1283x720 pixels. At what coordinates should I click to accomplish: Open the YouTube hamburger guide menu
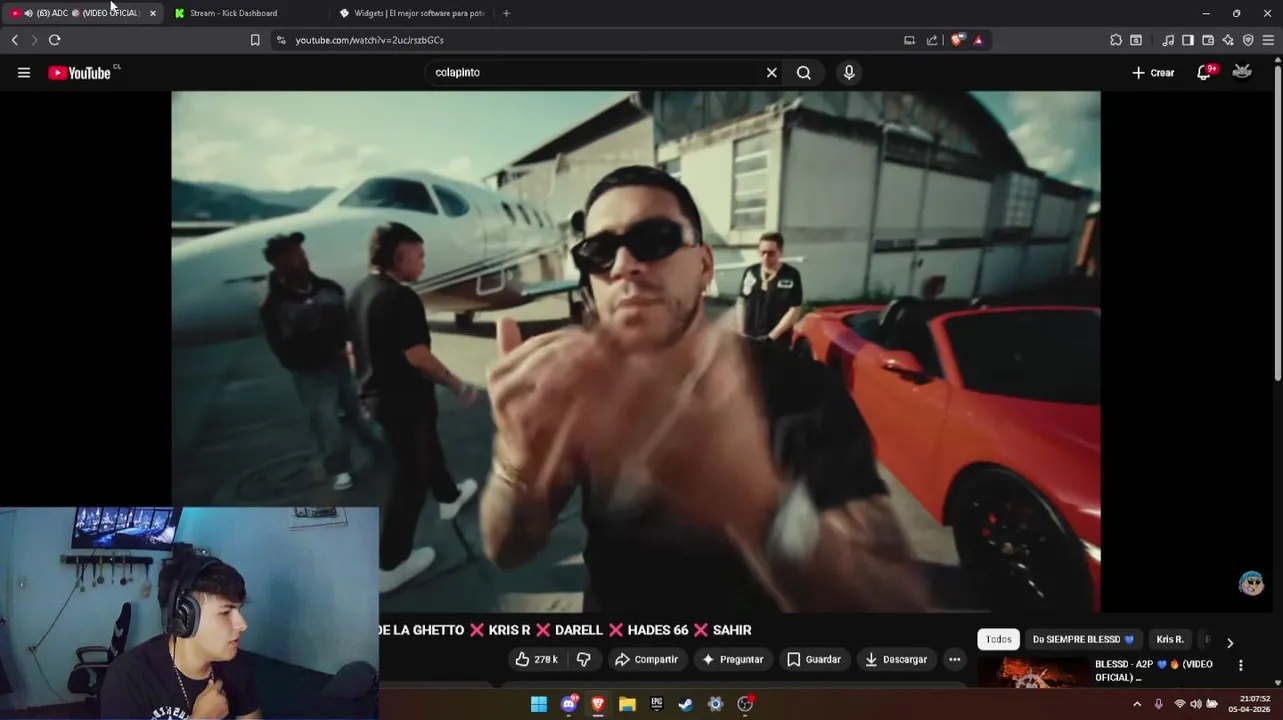[24, 72]
